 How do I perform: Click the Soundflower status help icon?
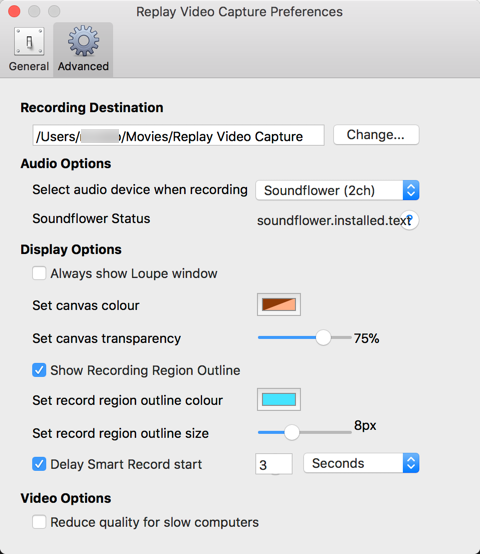410,220
